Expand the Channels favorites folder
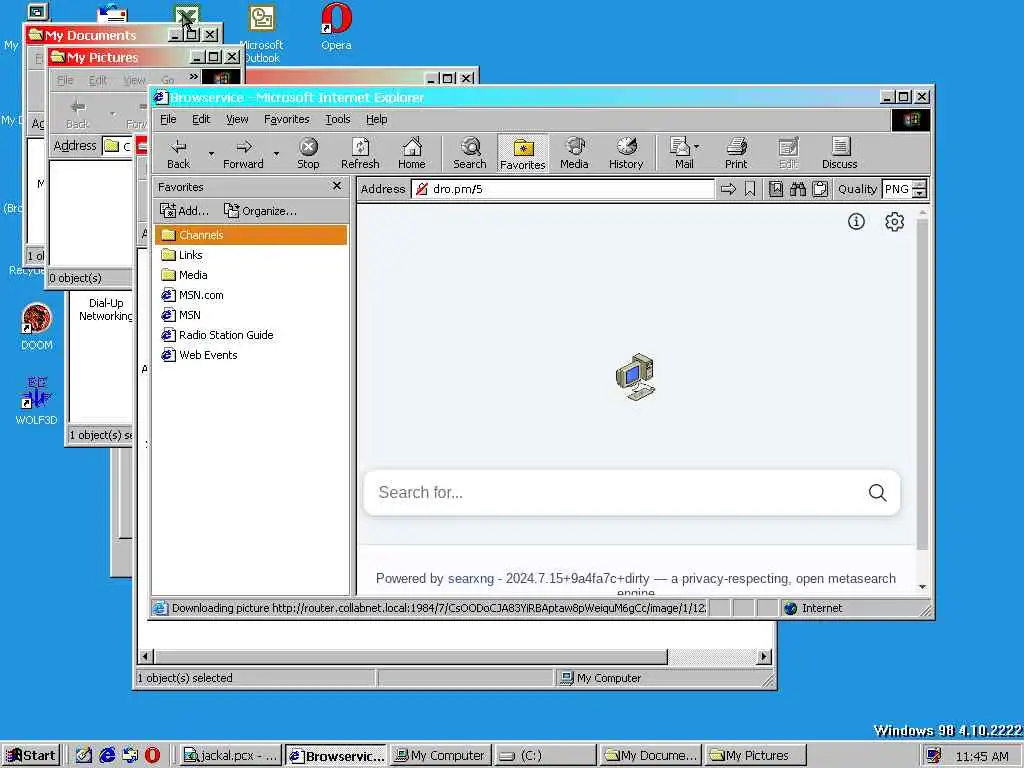 (251, 235)
